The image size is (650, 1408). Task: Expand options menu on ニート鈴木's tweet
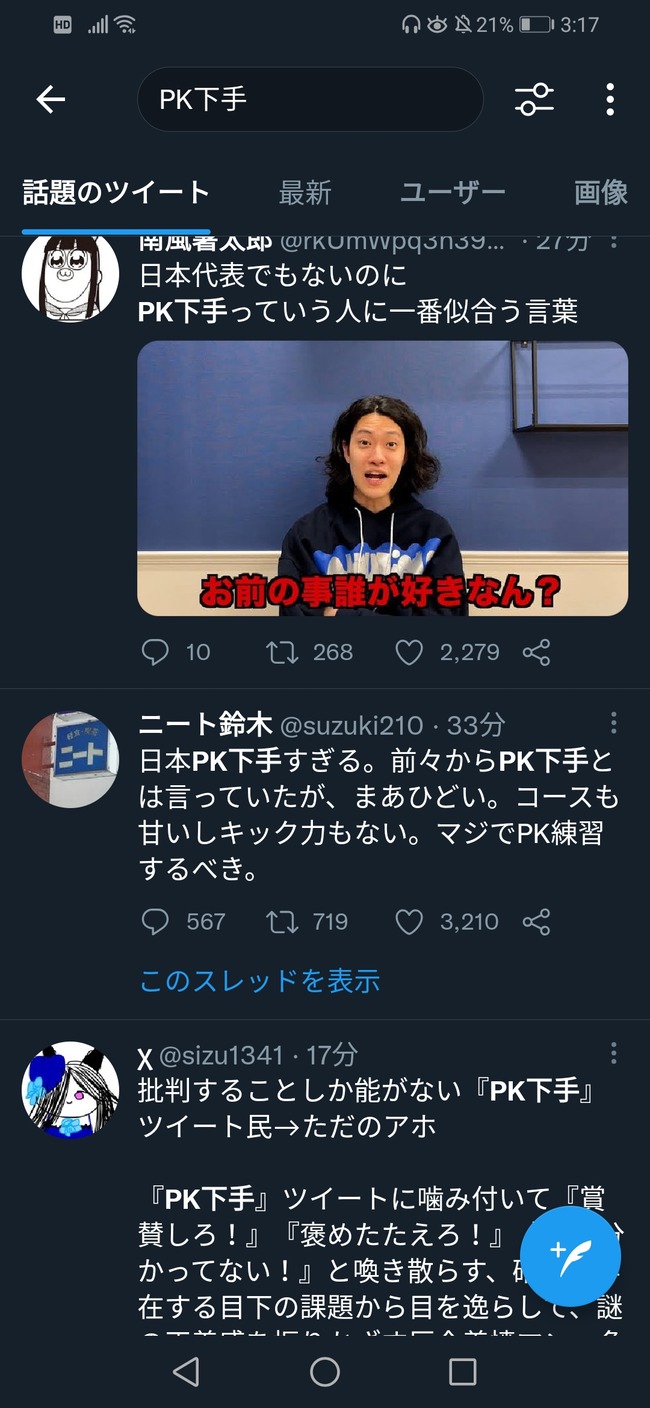613,723
